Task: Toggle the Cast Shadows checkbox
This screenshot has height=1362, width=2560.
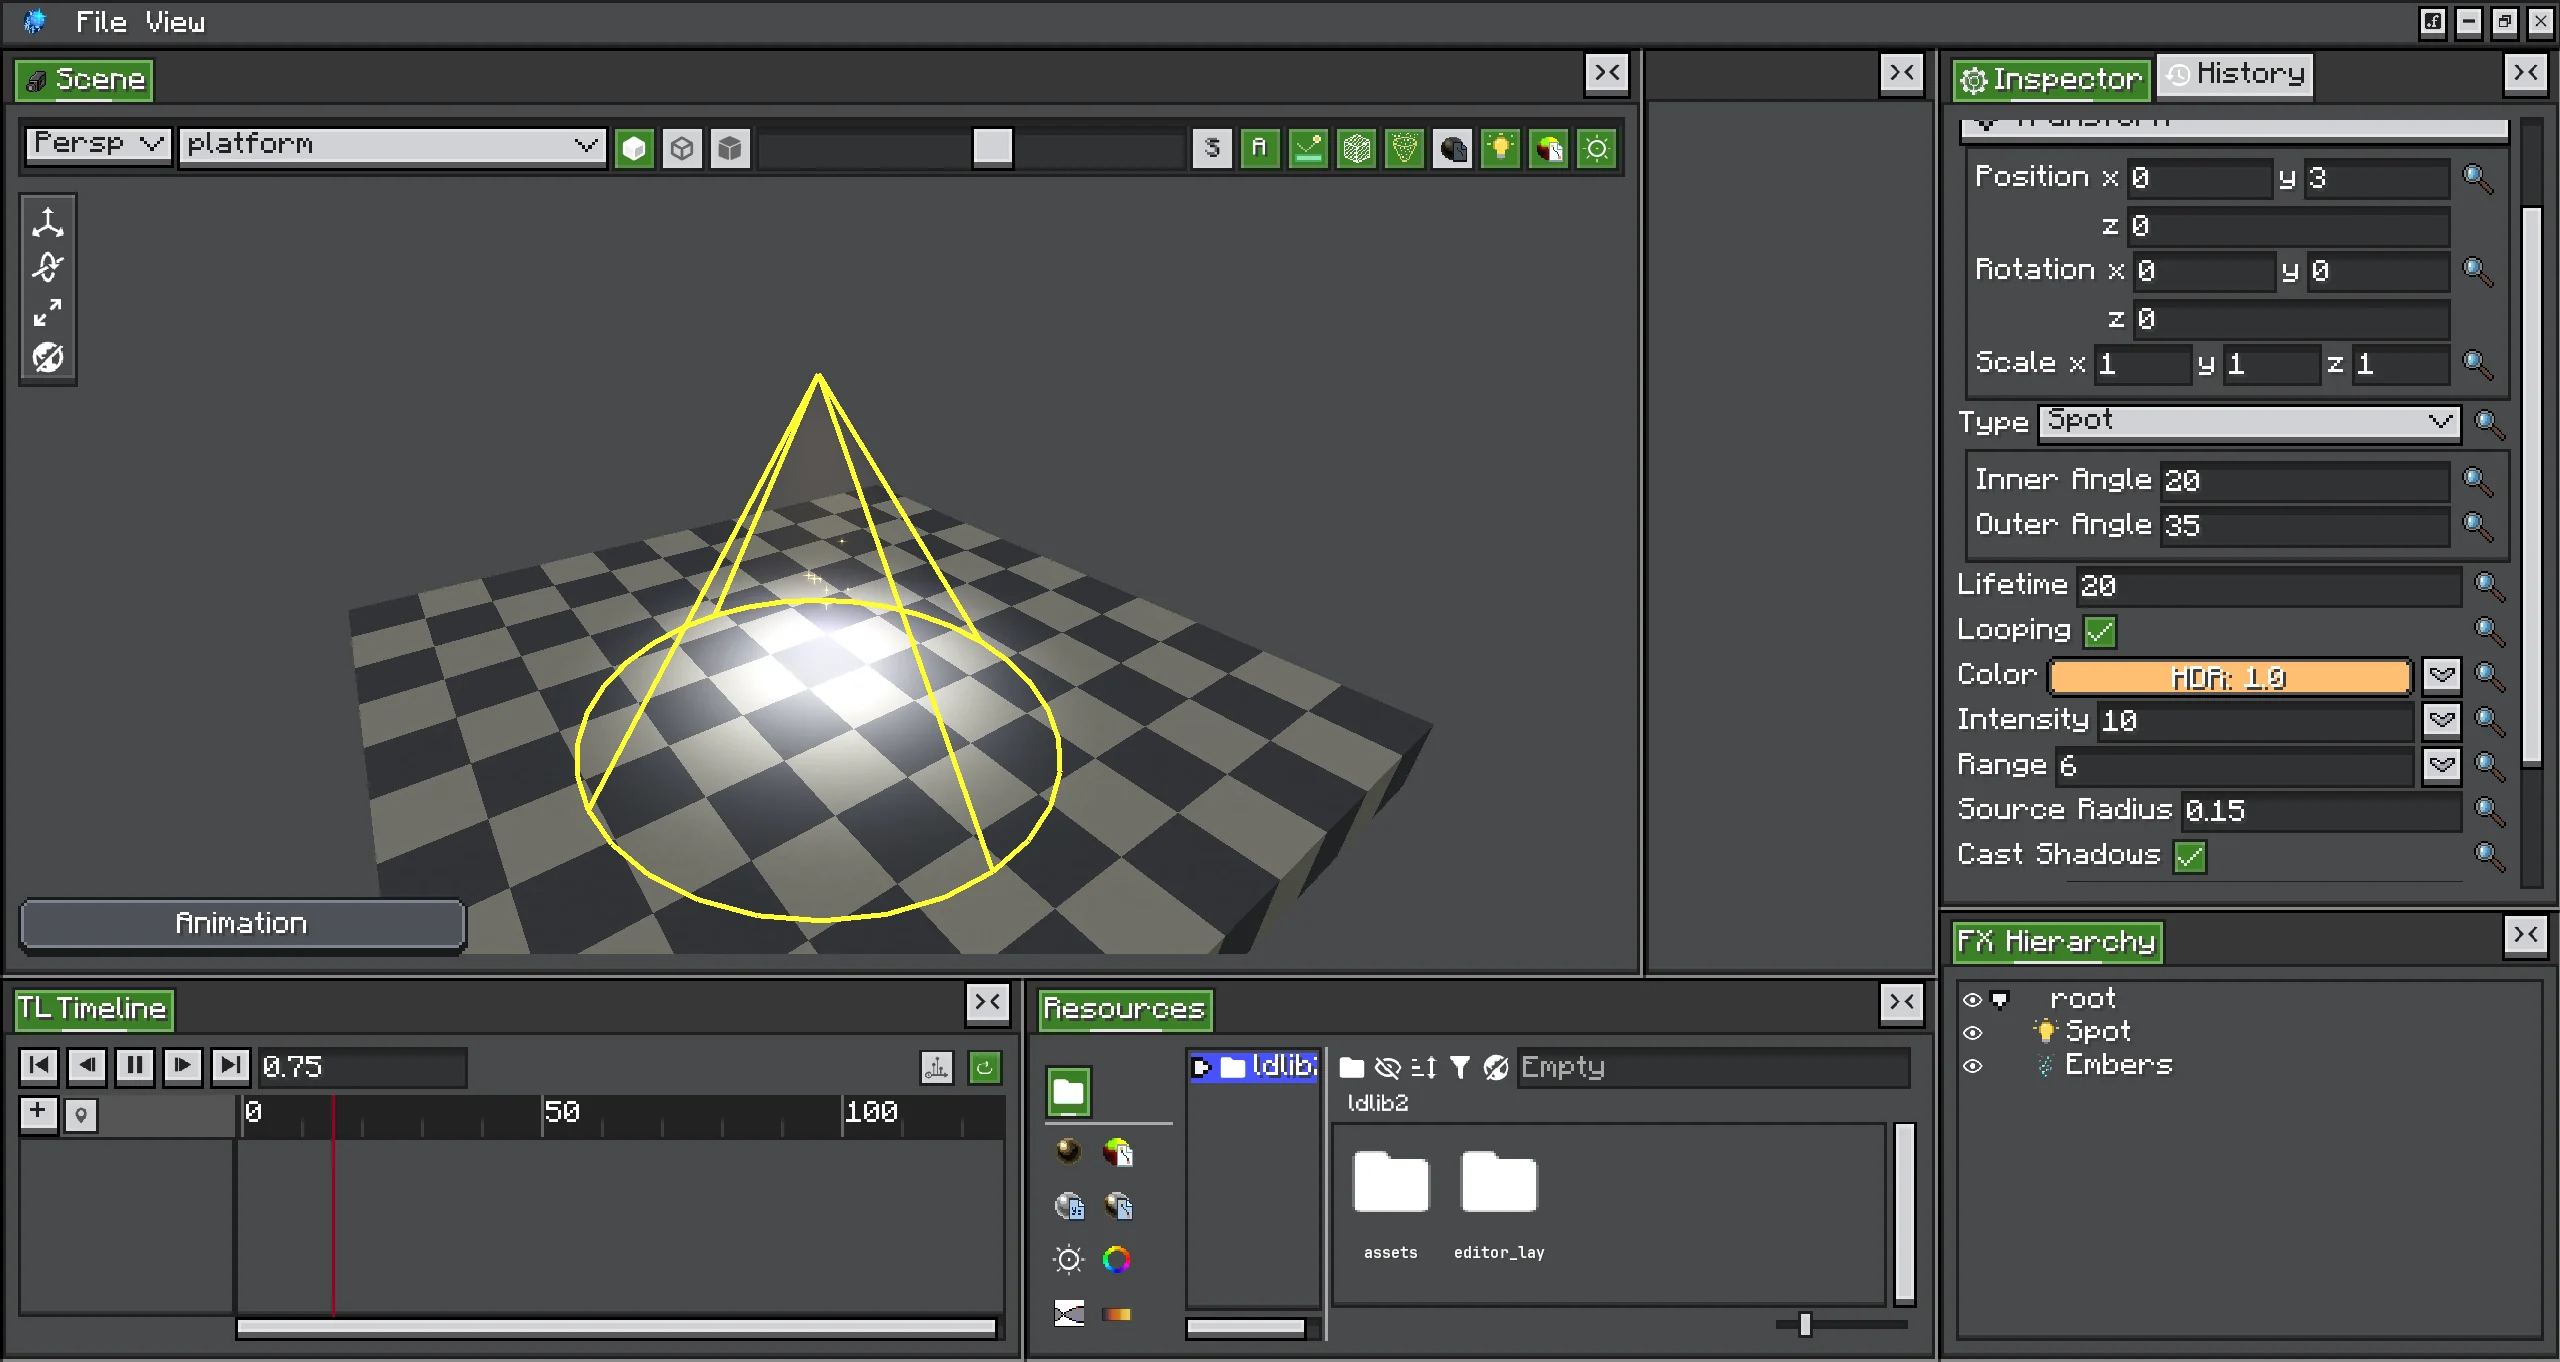Action: (x=2190, y=857)
